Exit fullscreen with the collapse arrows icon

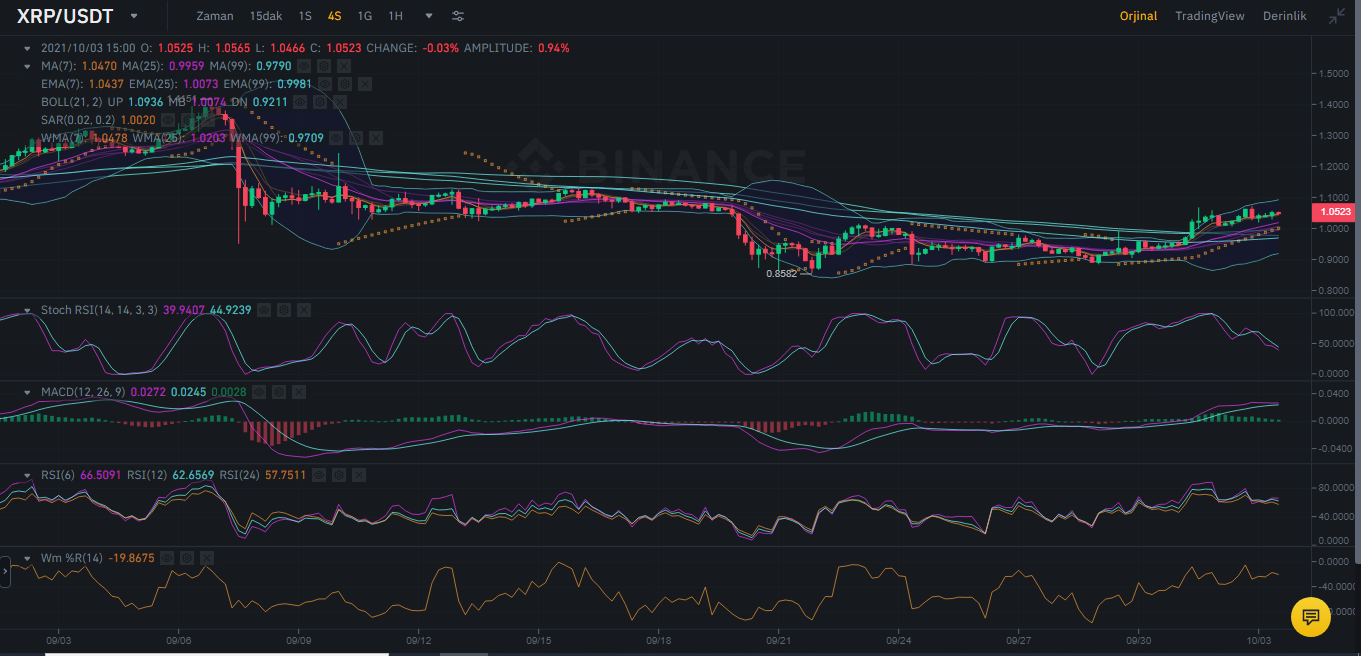click(x=1337, y=16)
